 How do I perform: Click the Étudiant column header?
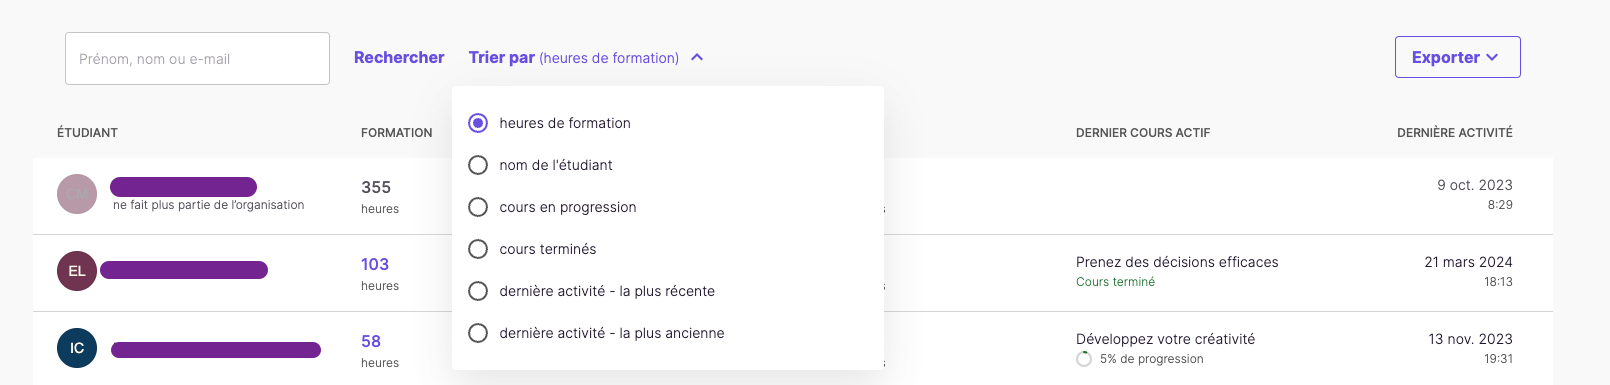[87, 132]
